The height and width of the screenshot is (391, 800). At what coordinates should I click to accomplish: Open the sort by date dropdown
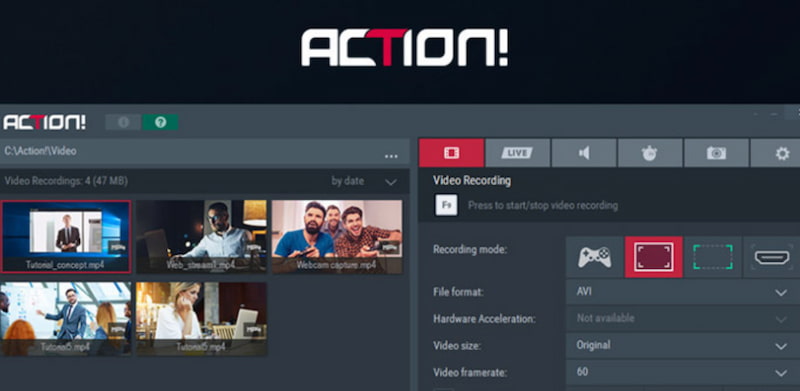364,181
